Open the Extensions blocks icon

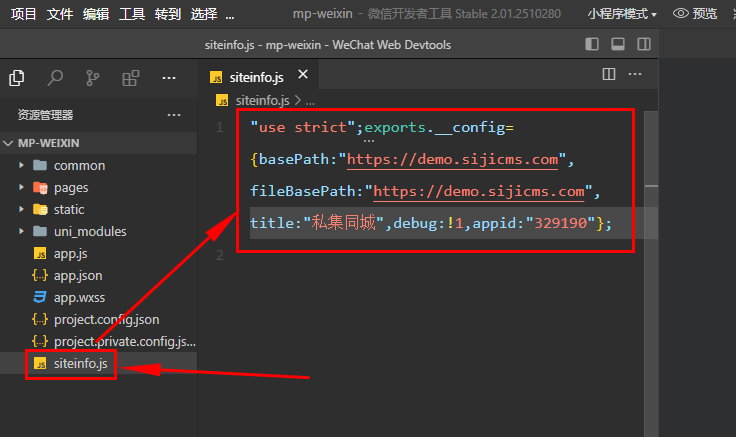tap(130, 78)
